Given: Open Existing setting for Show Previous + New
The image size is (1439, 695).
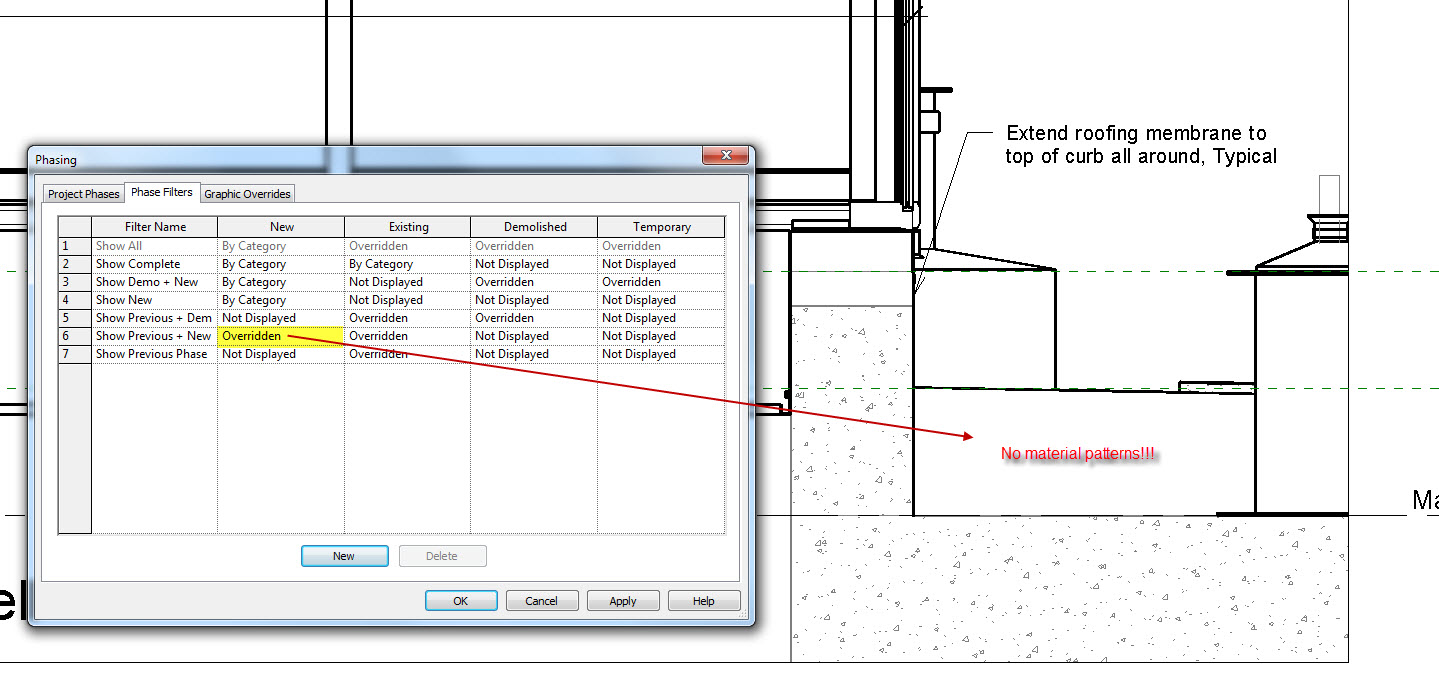Looking at the screenshot, I should (x=408, y=336).
